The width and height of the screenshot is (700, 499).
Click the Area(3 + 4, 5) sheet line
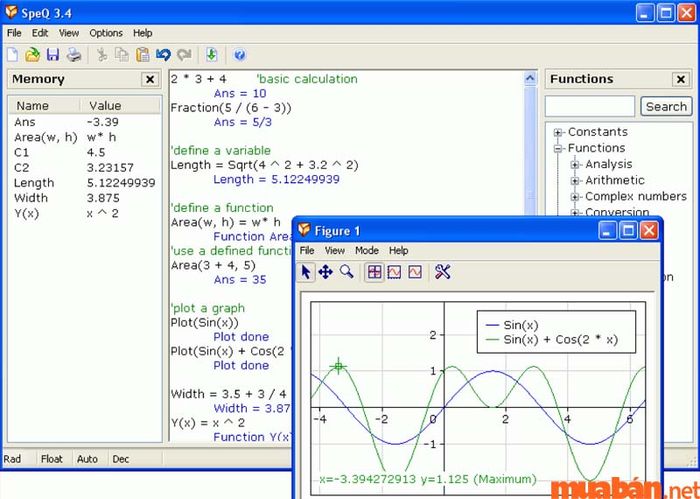click(x=213, y=265)
